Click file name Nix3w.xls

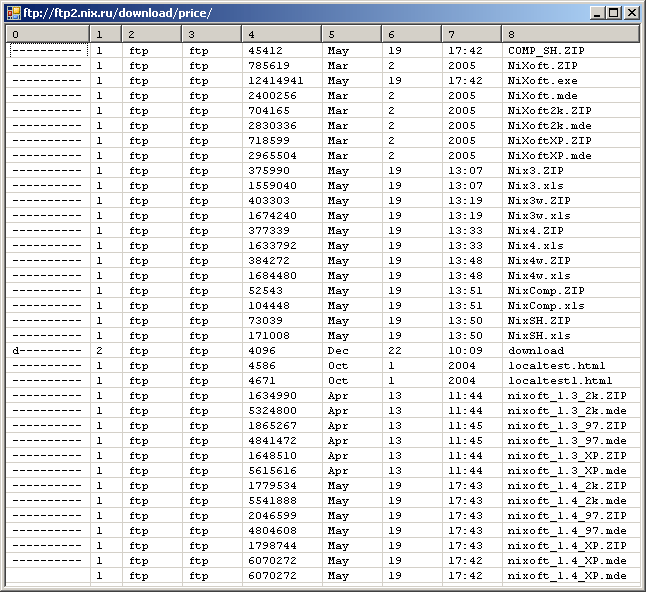pos(539,216)
